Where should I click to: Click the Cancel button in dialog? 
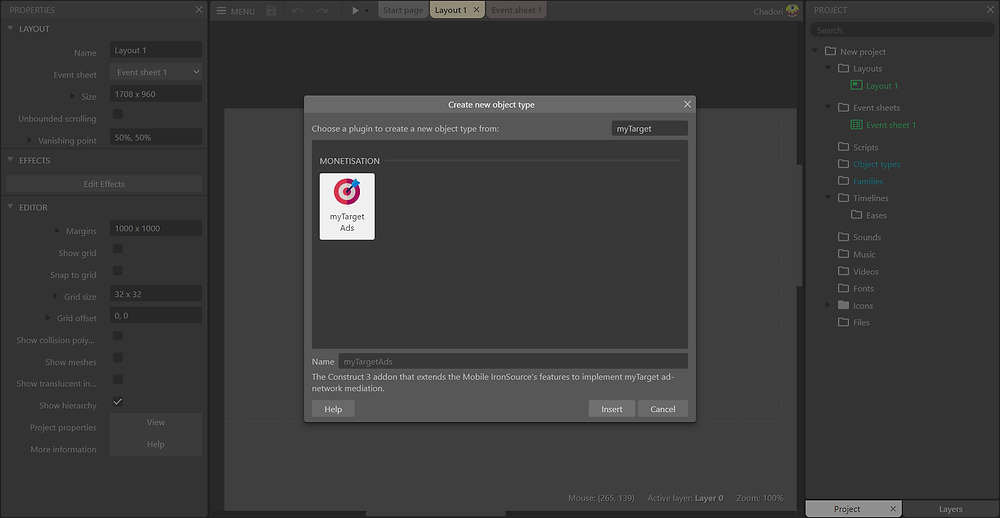click(x=663, y=409)
